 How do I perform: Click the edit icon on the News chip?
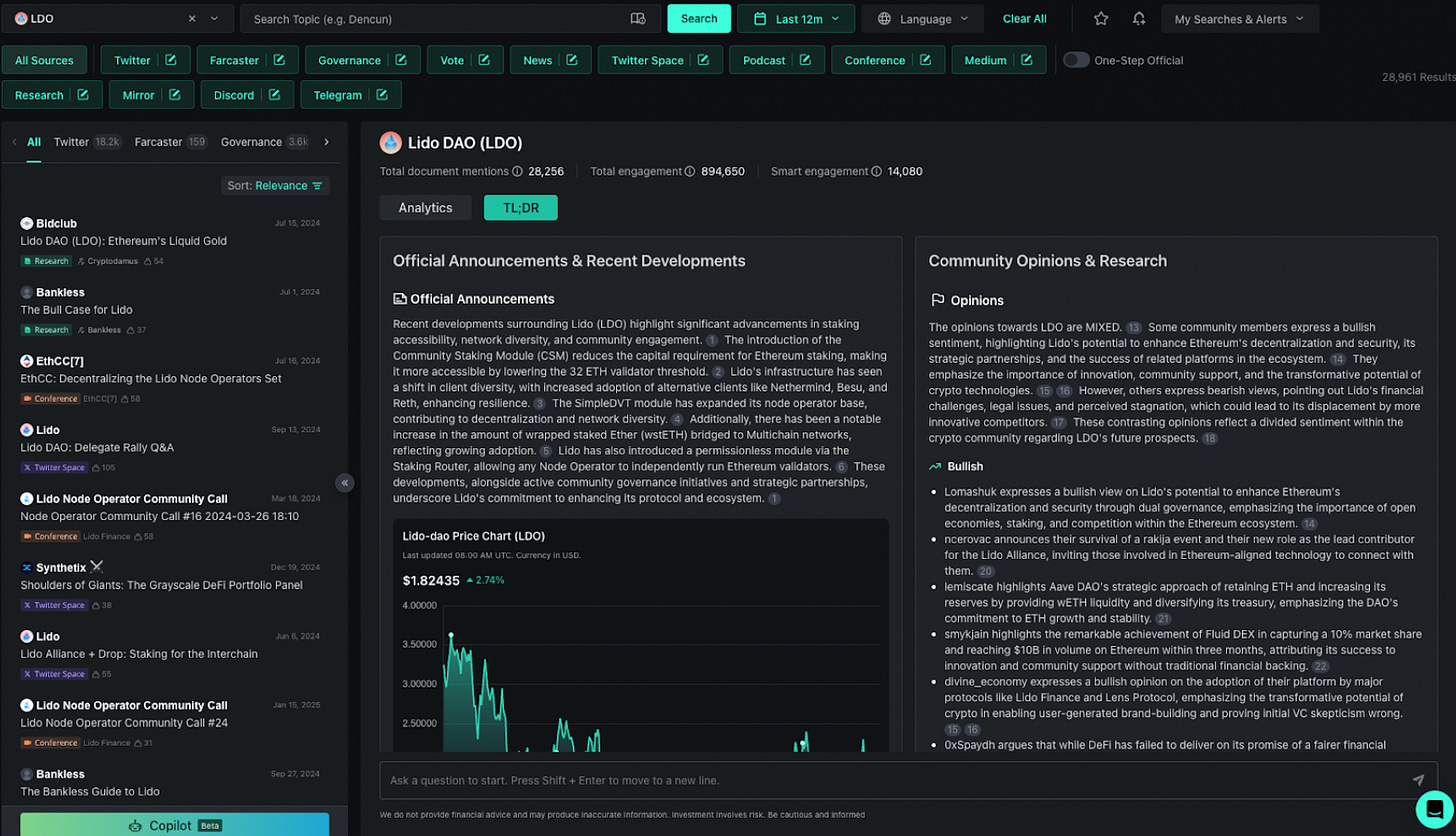[x=572, y=60]
